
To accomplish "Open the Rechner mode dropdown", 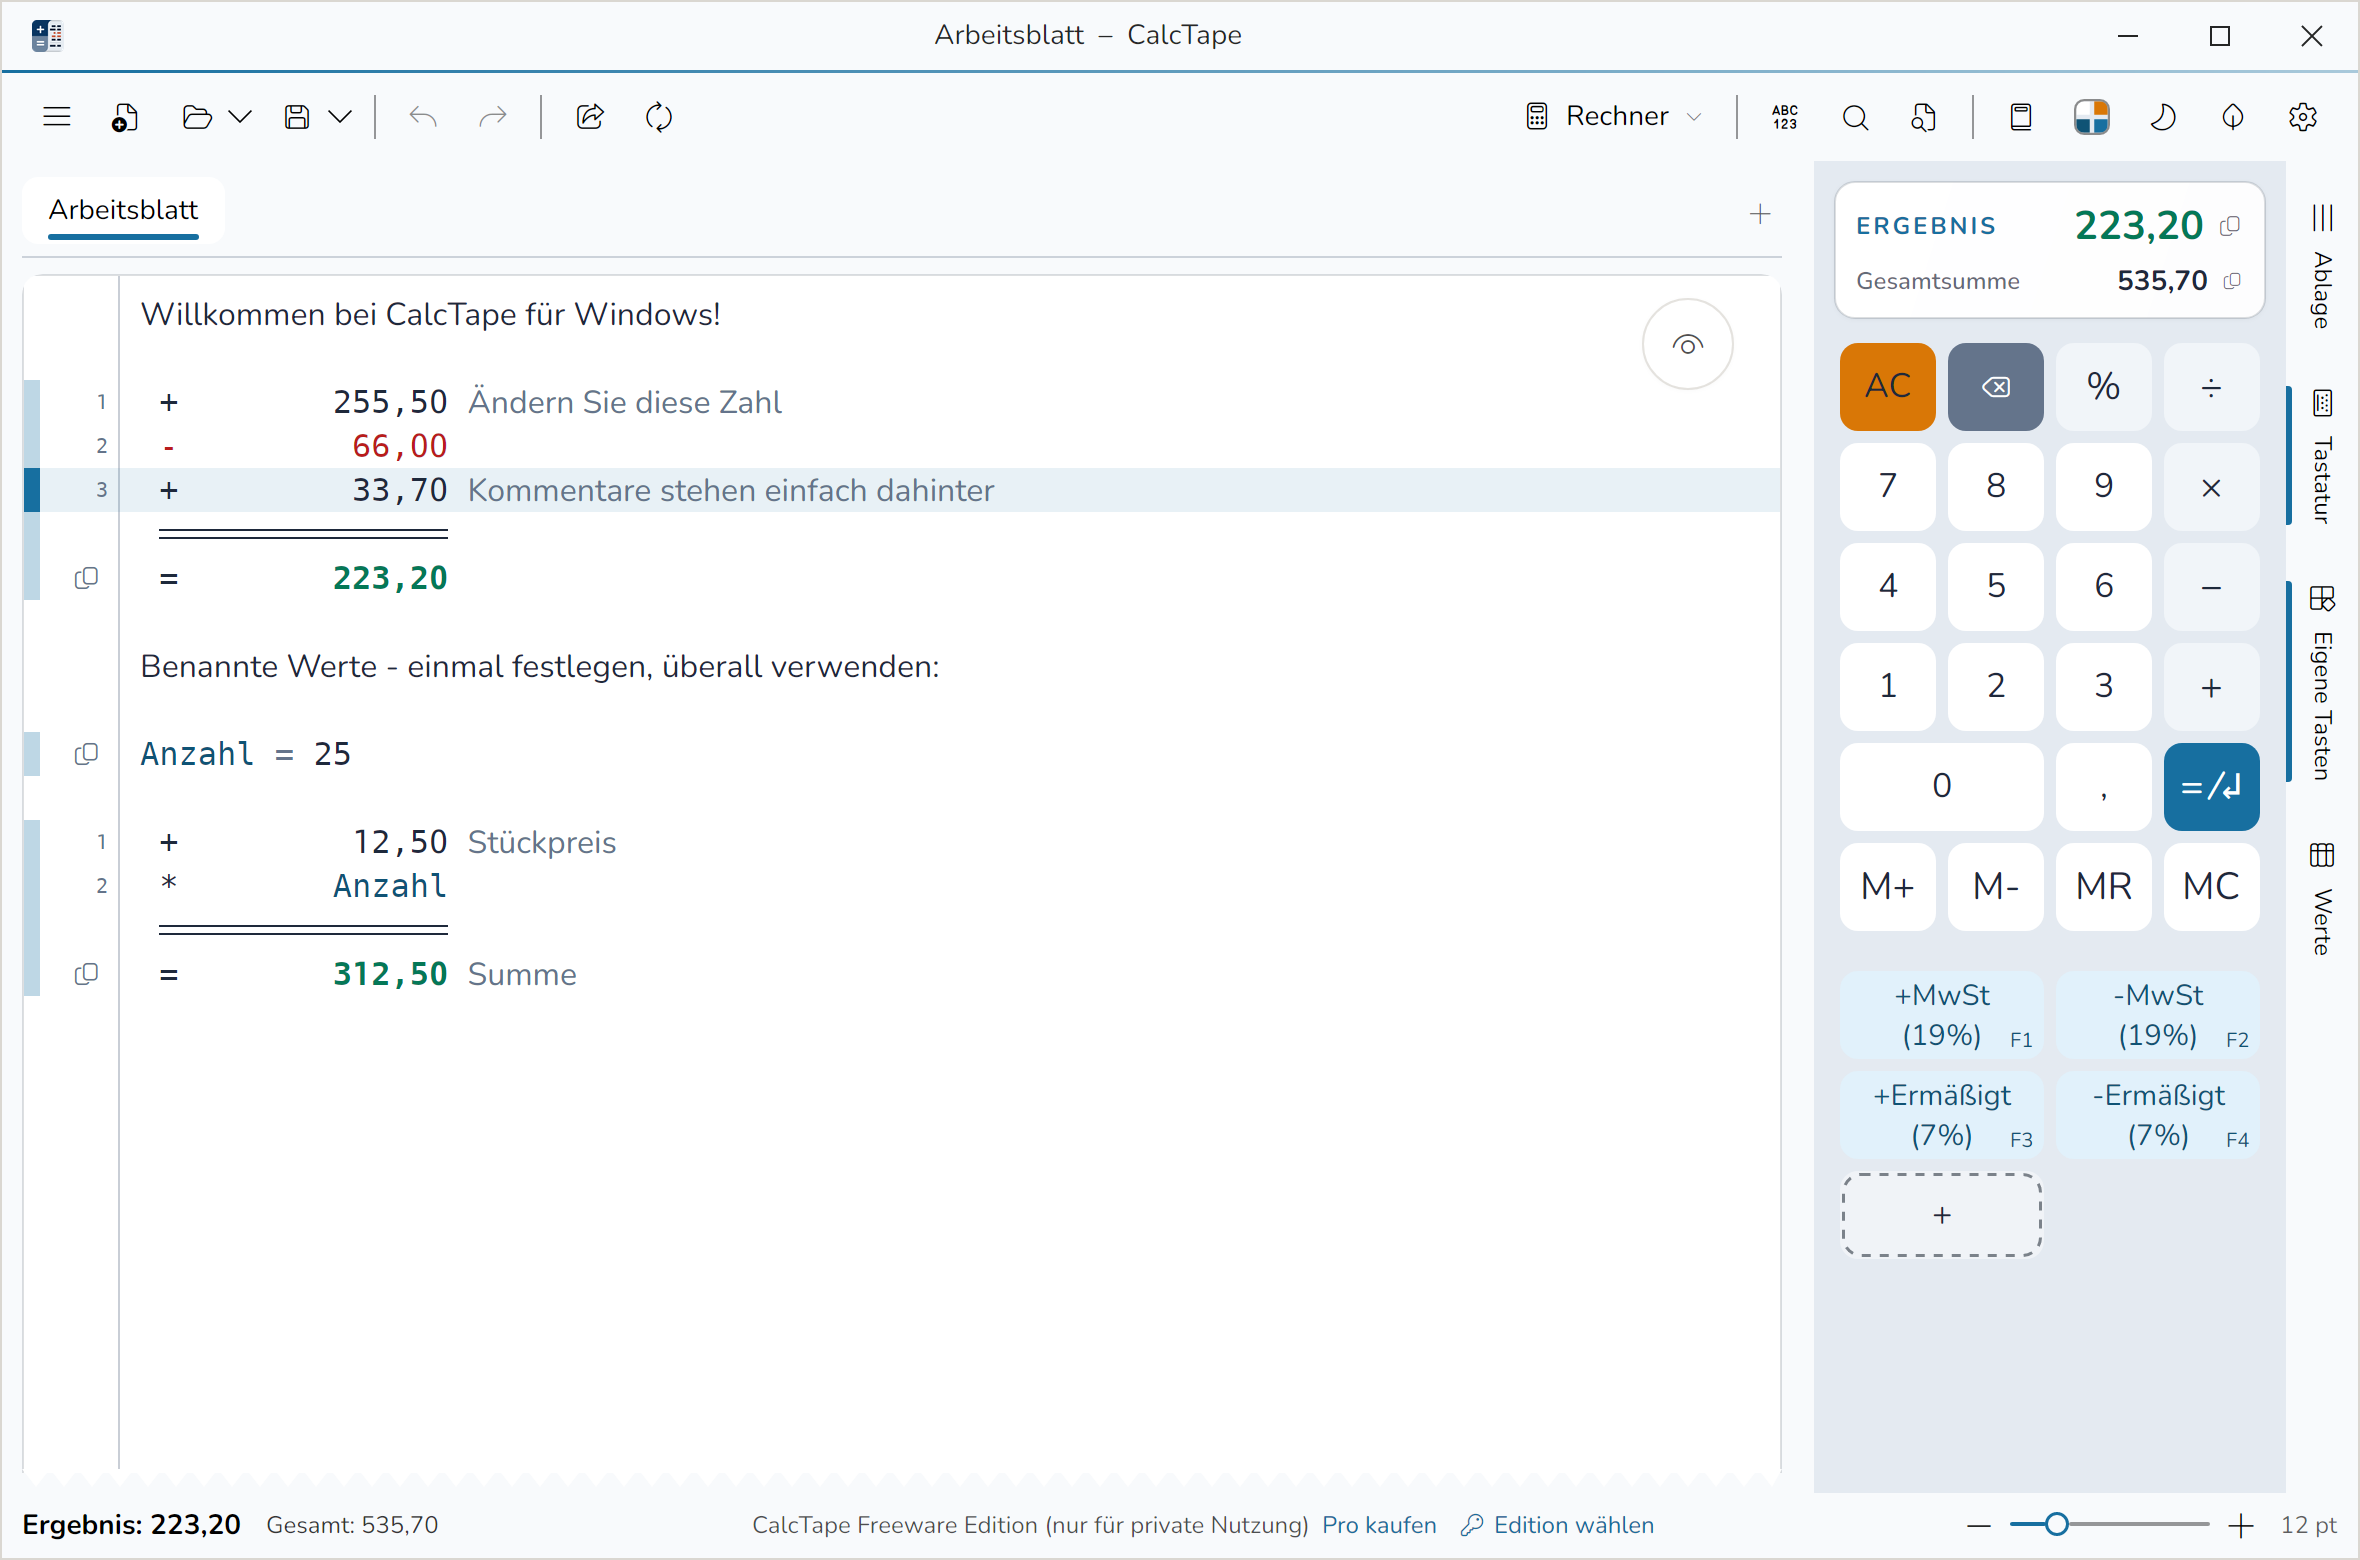I will 1614,116.
